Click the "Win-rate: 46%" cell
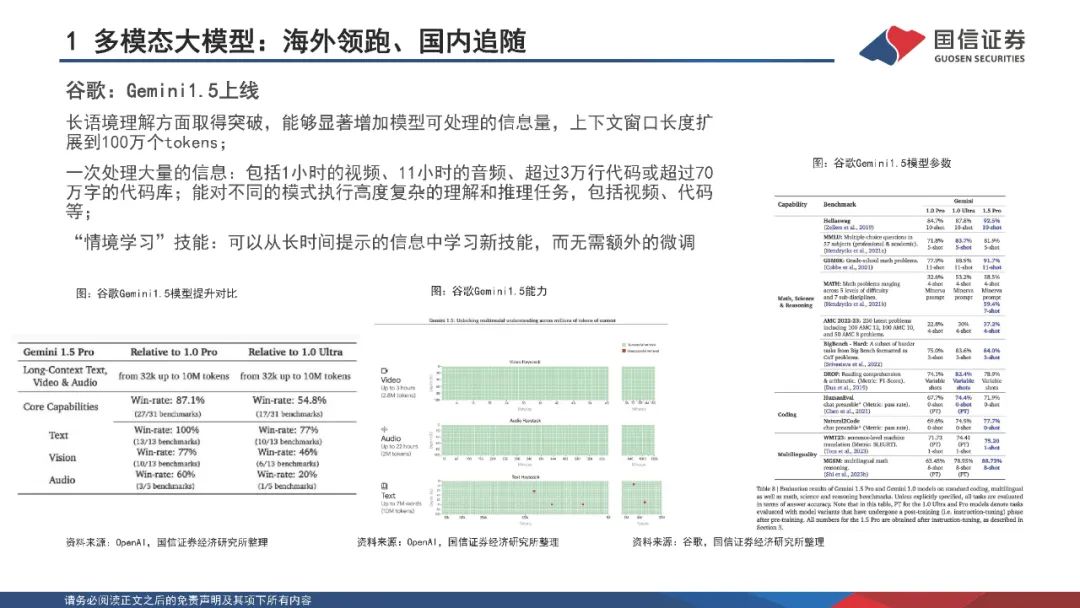This screenshot has height=608, width=1080. click(288, 452)
